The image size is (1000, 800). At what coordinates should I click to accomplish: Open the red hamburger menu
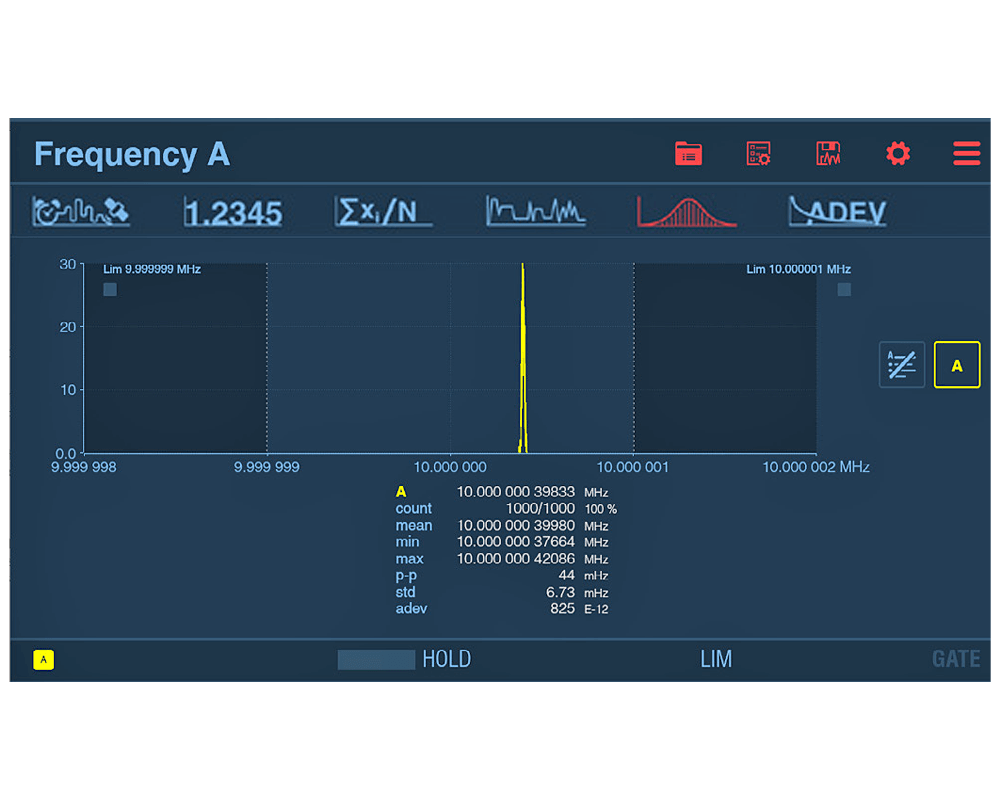pyautogui.click(x=966, y=154)
